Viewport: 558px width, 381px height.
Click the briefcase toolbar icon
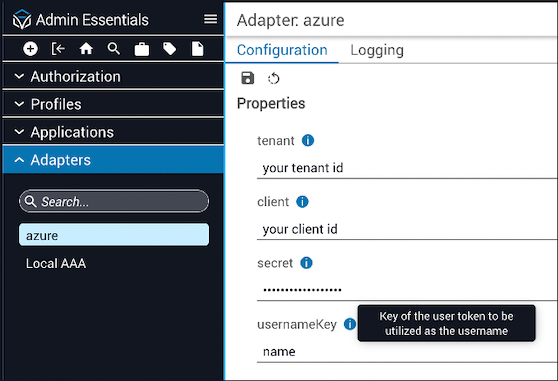click(142, 49)
